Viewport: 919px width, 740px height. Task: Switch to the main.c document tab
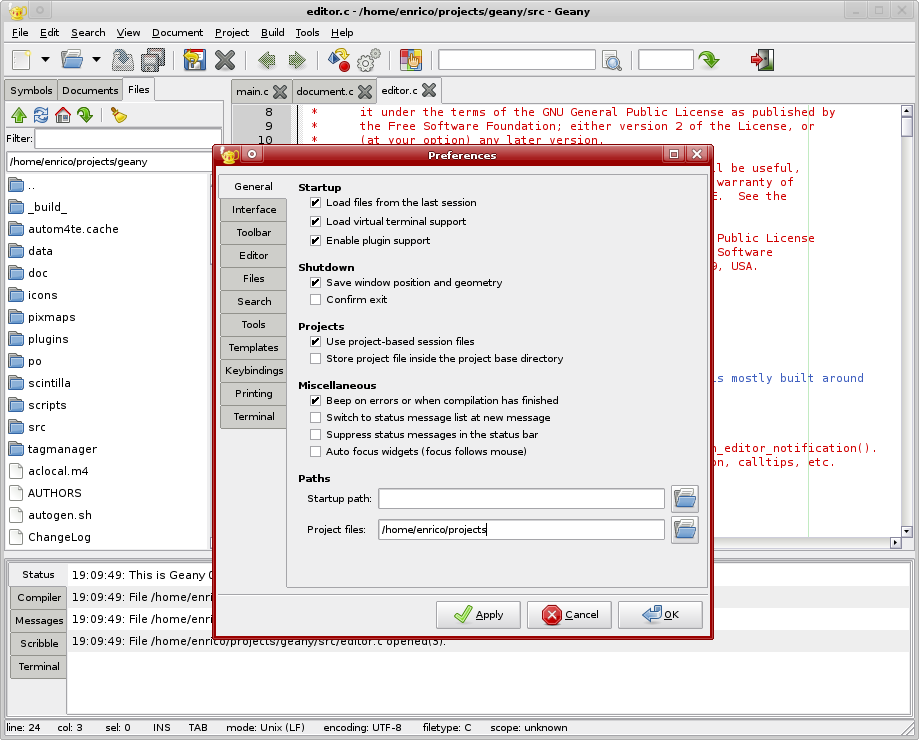pos(253,91)
